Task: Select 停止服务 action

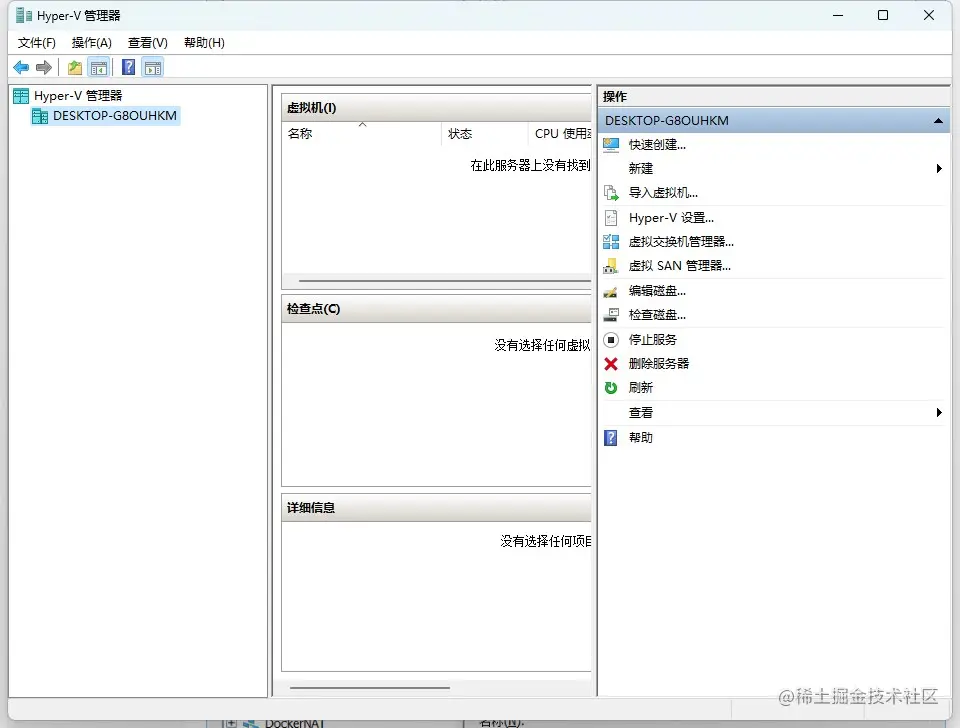Action: pyautogui.click(x=653, y=340)
